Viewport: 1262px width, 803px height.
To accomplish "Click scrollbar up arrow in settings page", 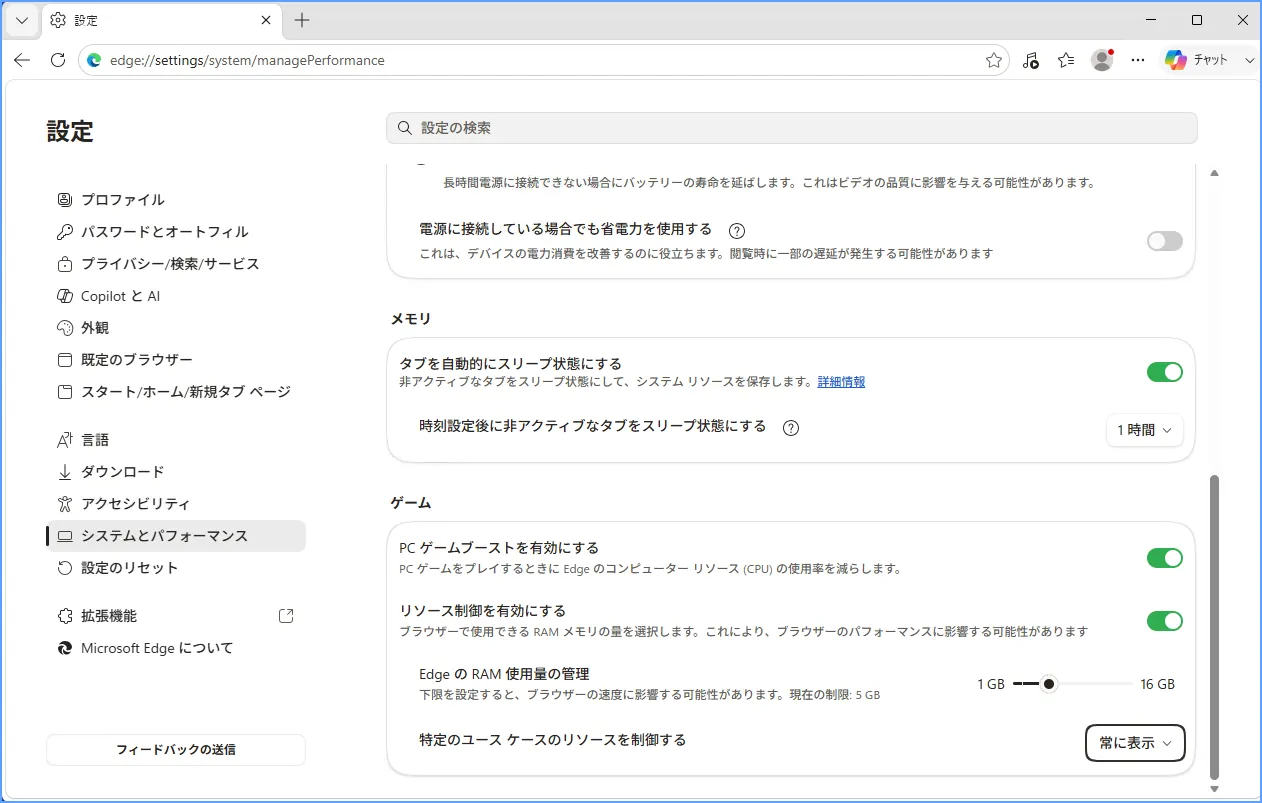I will [x=1215, y=173].
